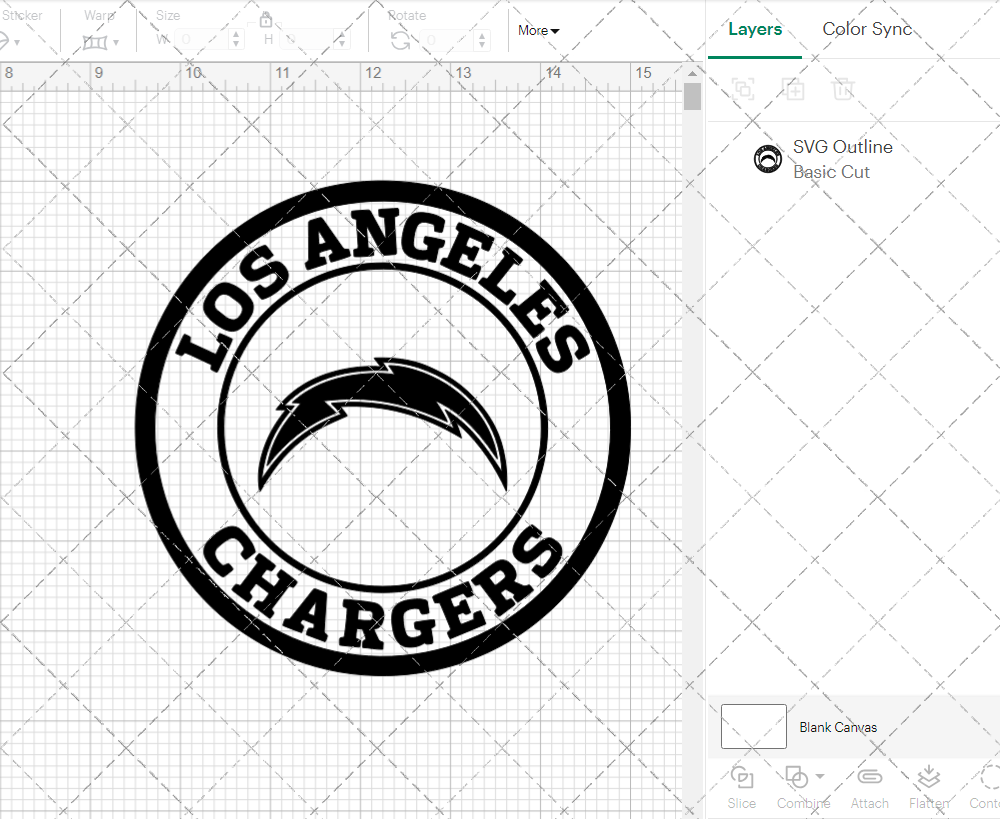Select the Los Angeles Chargers logo on canvas
The width and height of the screenshot is (1000, 819).
click(x=383, y=427)
